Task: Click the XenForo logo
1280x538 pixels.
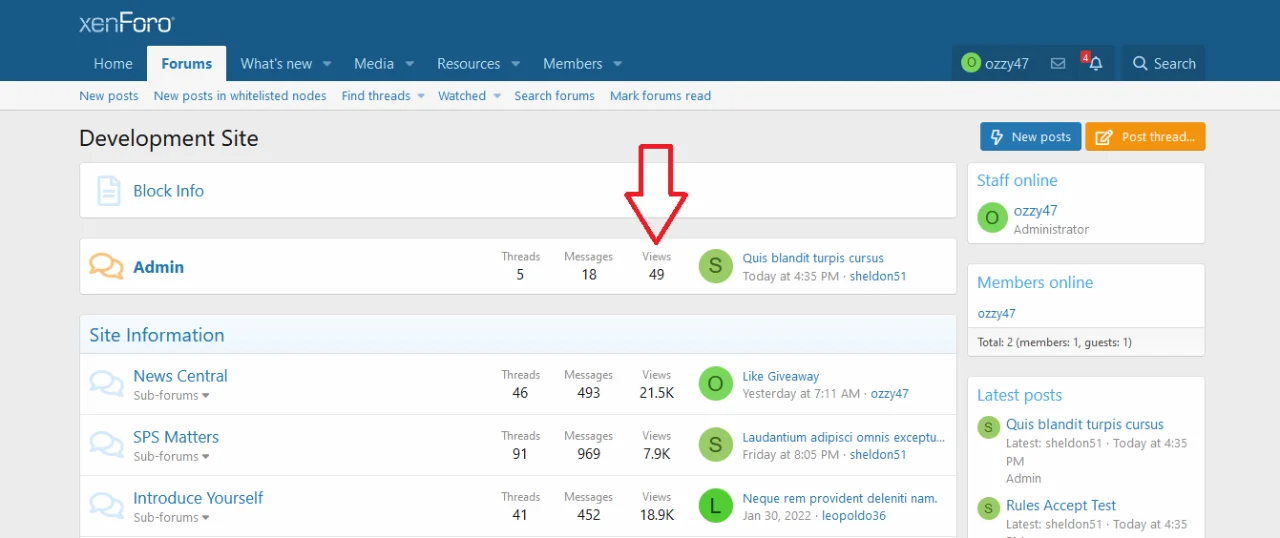Action: click(x=126, y=23)
